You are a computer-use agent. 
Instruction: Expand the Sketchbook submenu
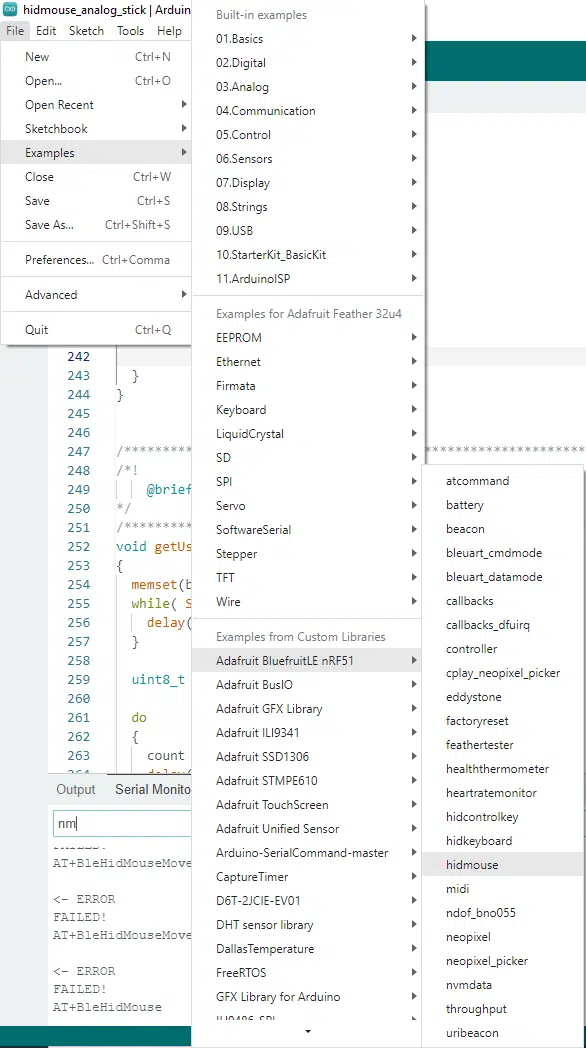(x=96, y=128)
